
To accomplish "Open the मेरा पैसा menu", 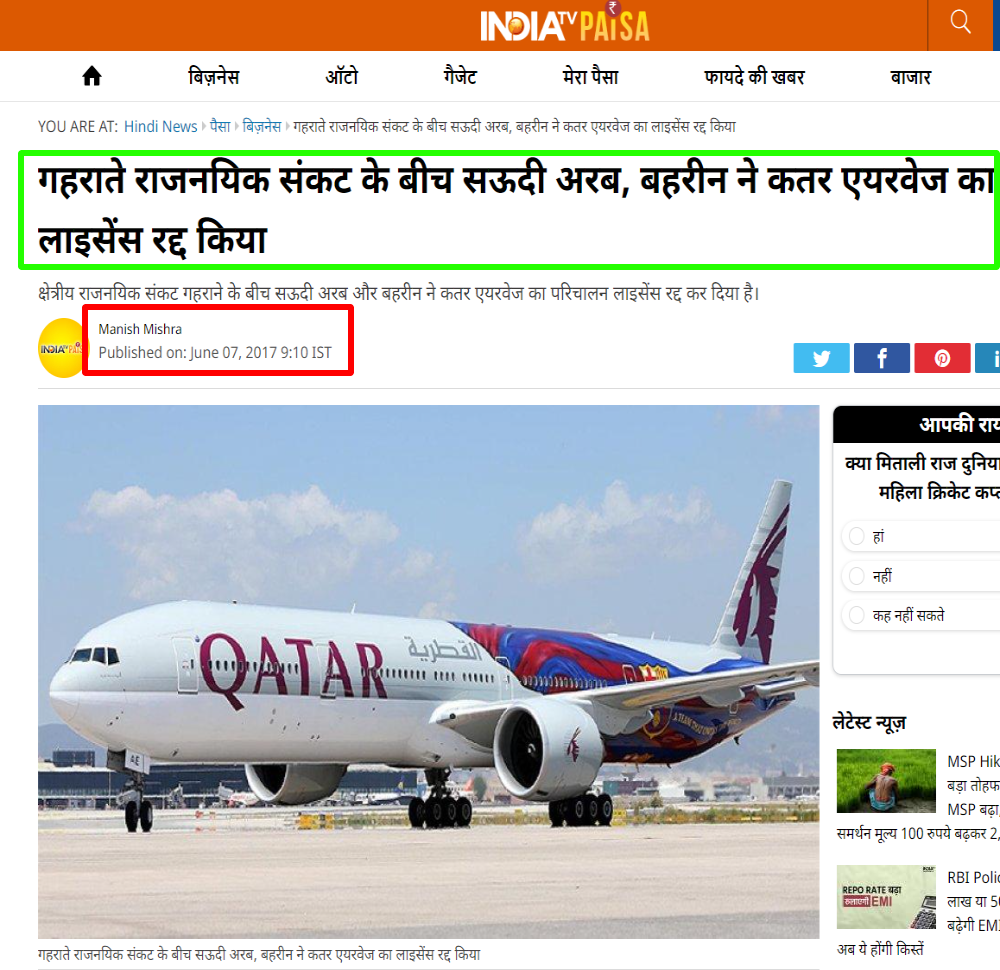I will click(591, 77).
